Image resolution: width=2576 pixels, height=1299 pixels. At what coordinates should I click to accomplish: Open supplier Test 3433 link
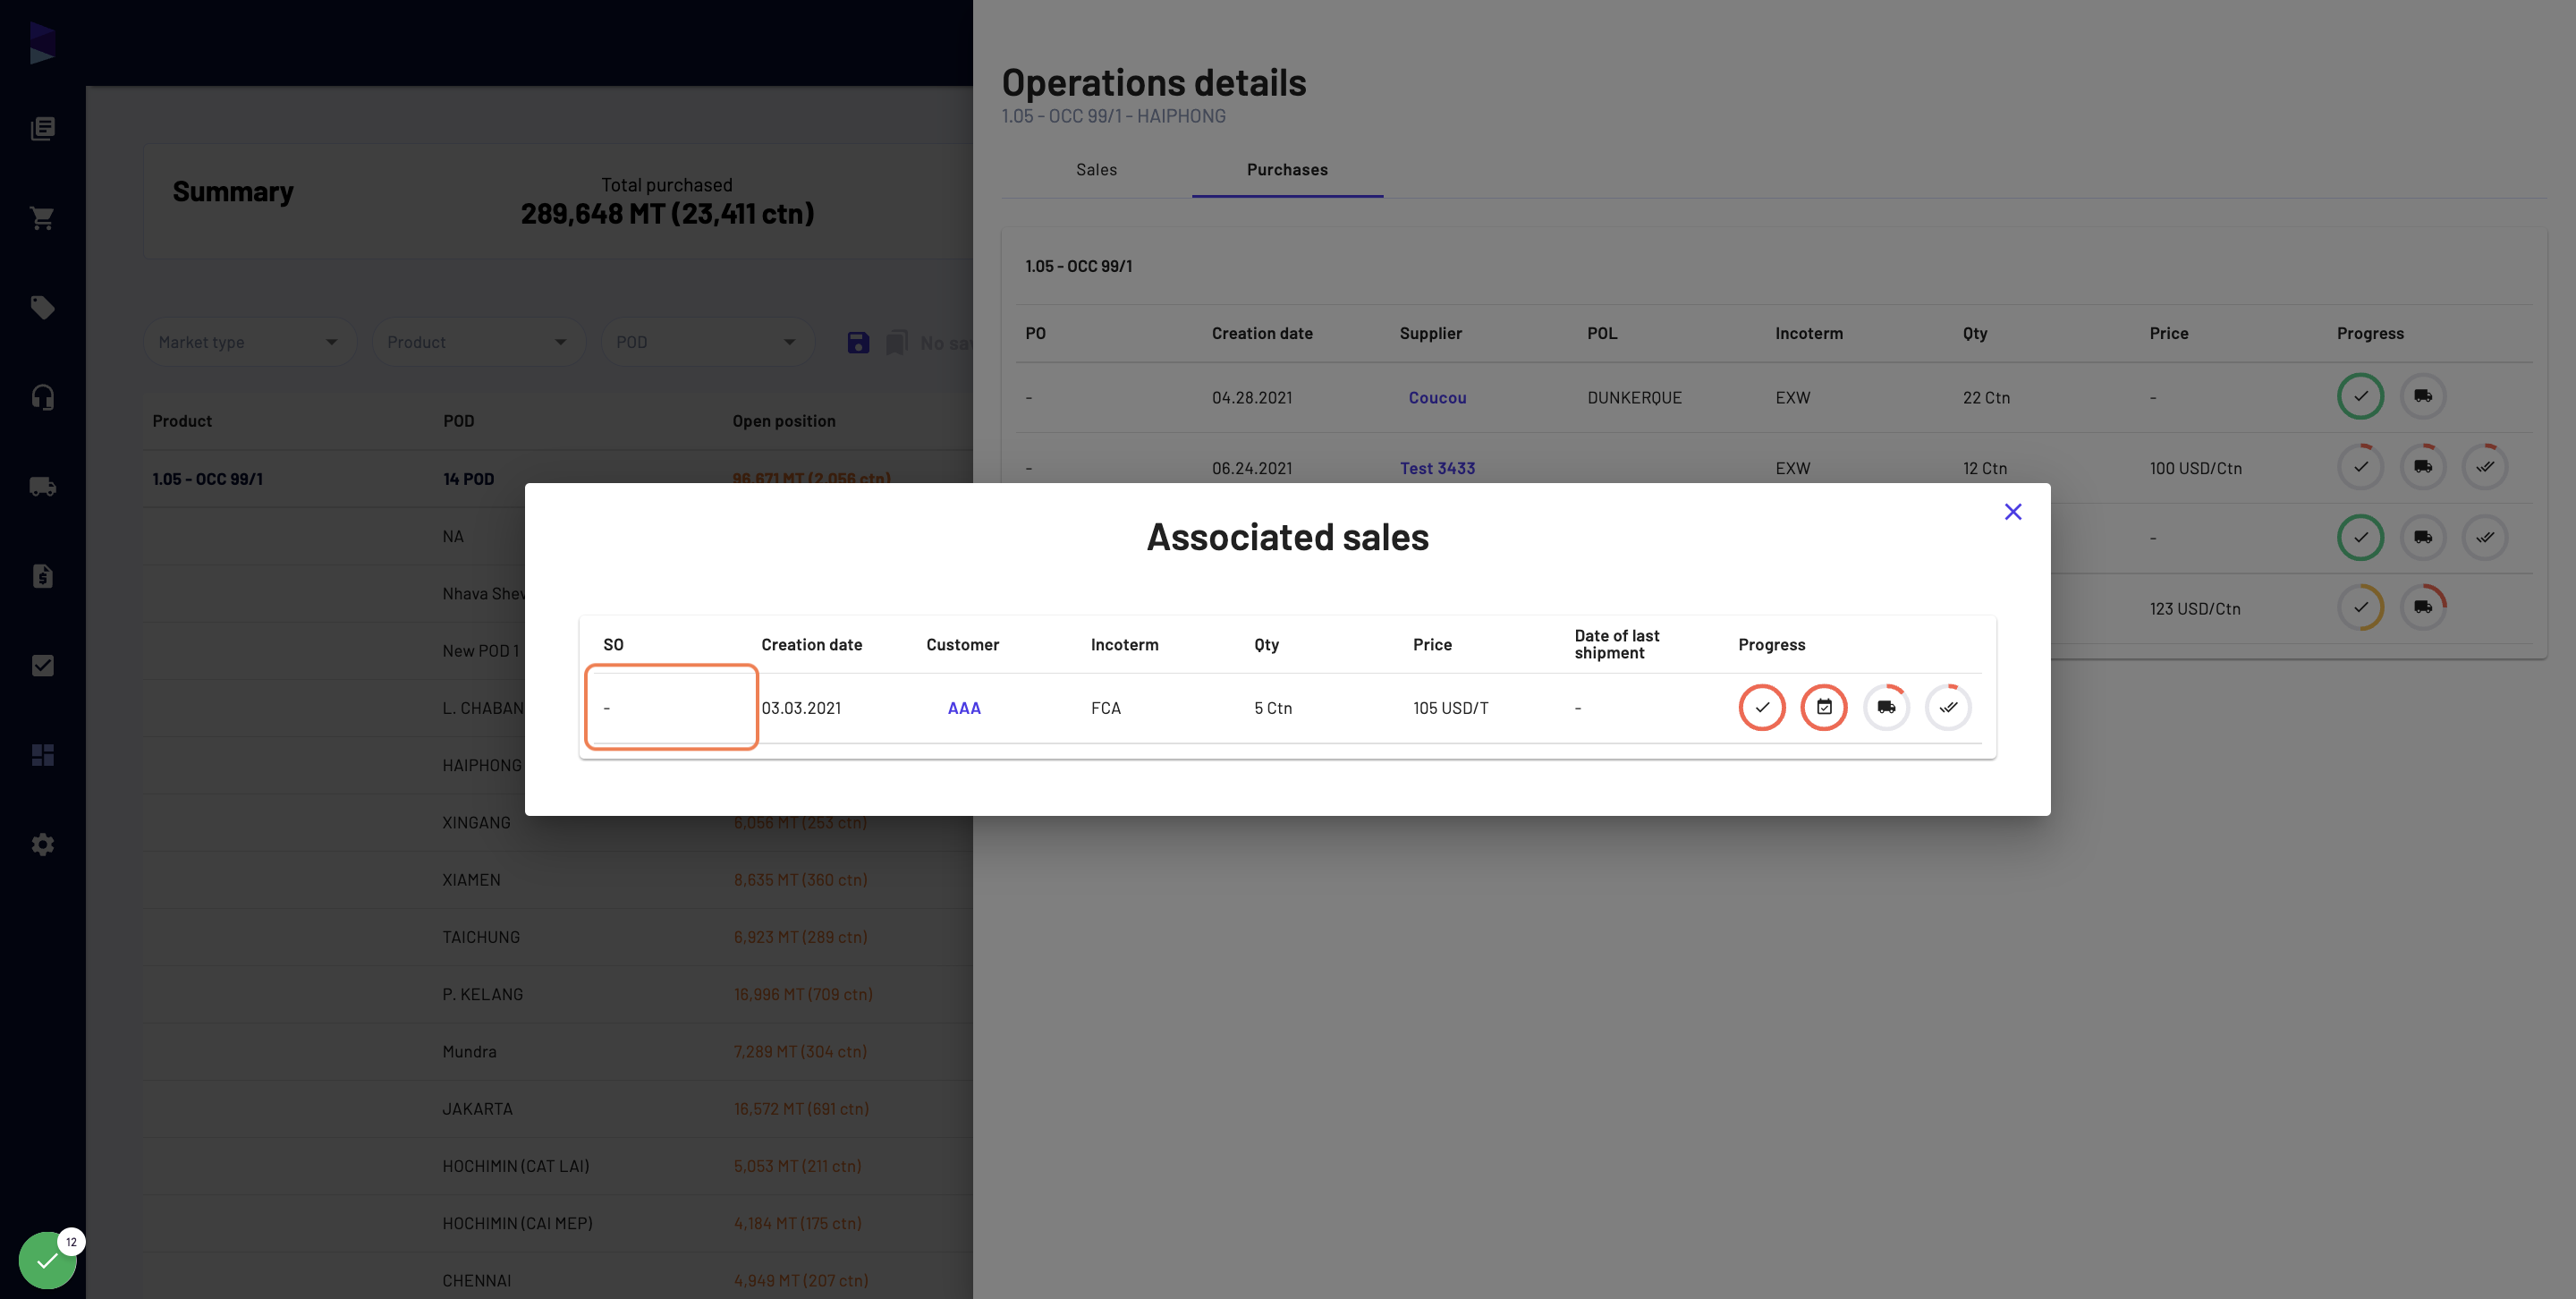(x=1437, y=468)
